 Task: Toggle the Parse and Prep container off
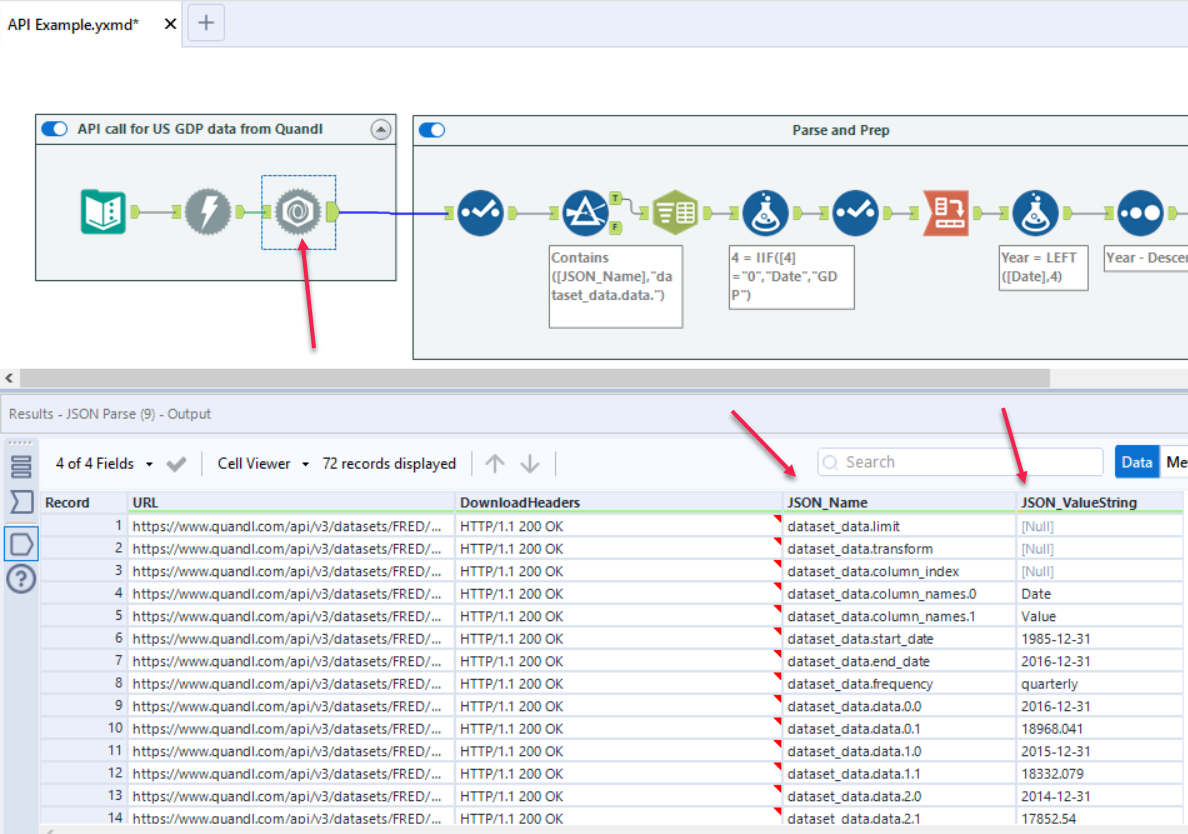(x=432, y=130)
